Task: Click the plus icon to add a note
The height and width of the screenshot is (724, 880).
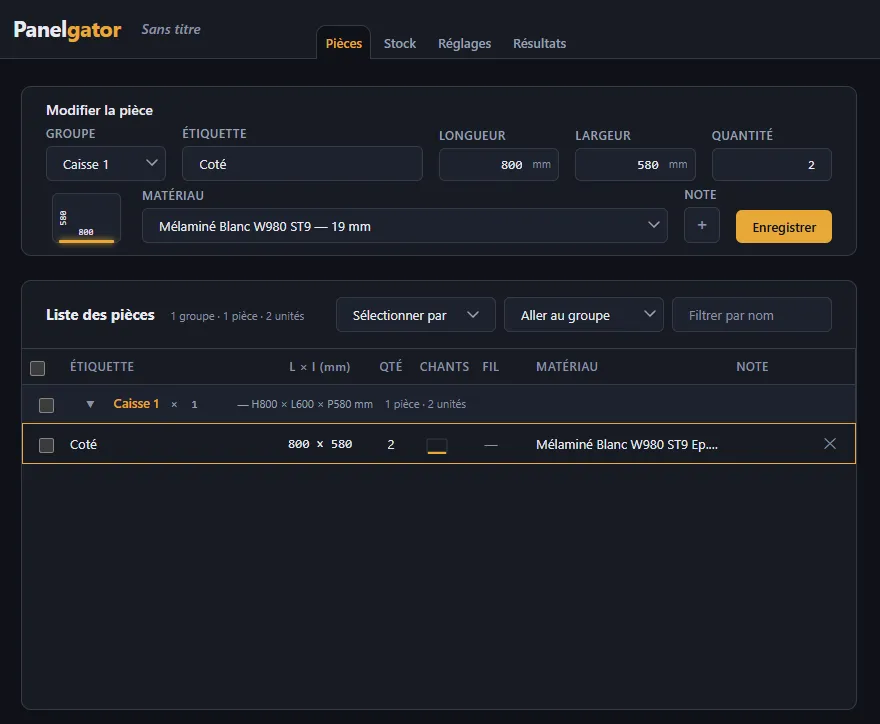Action: coord(702,225)
